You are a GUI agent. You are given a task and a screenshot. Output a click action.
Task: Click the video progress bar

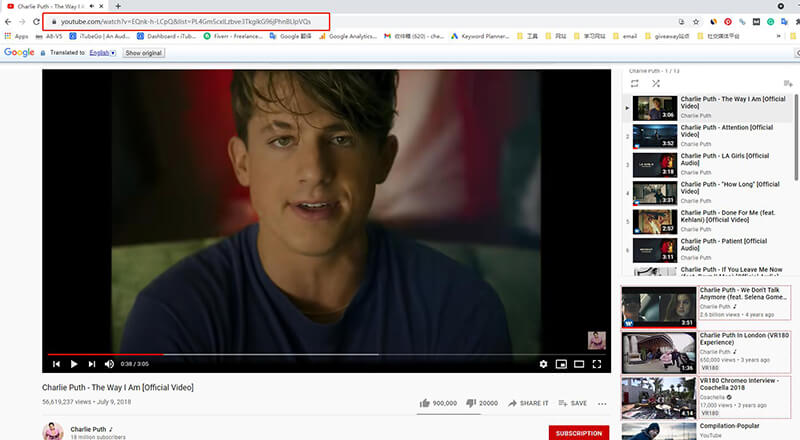click(327, 354)
